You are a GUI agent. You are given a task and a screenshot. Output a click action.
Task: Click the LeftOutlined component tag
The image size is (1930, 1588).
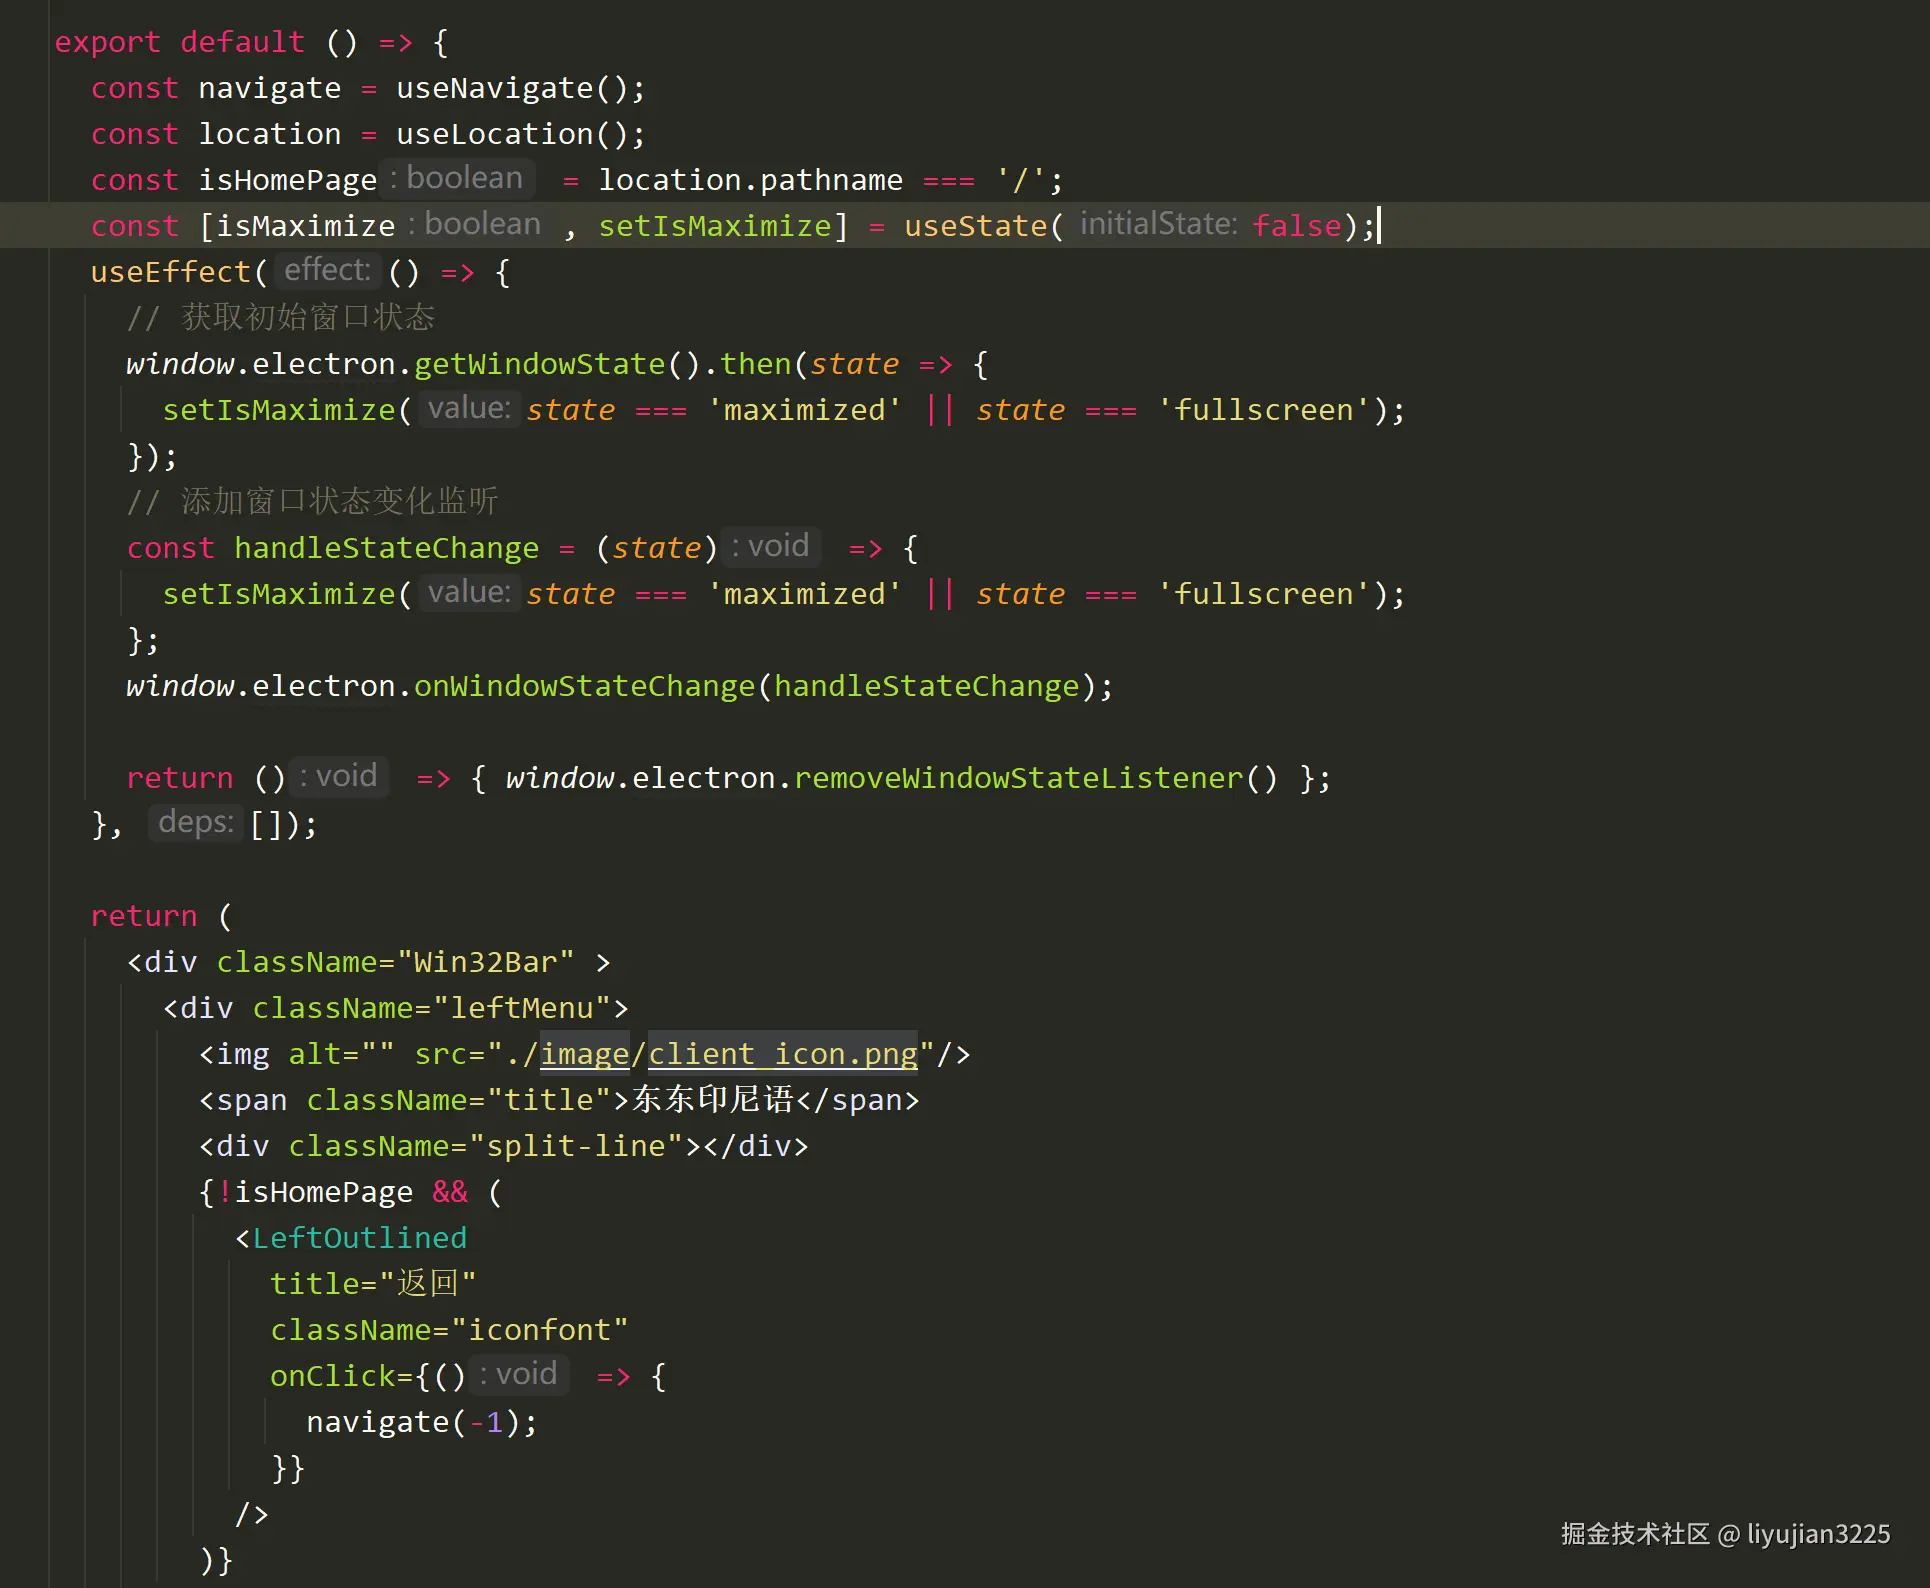coord(359,1238)
